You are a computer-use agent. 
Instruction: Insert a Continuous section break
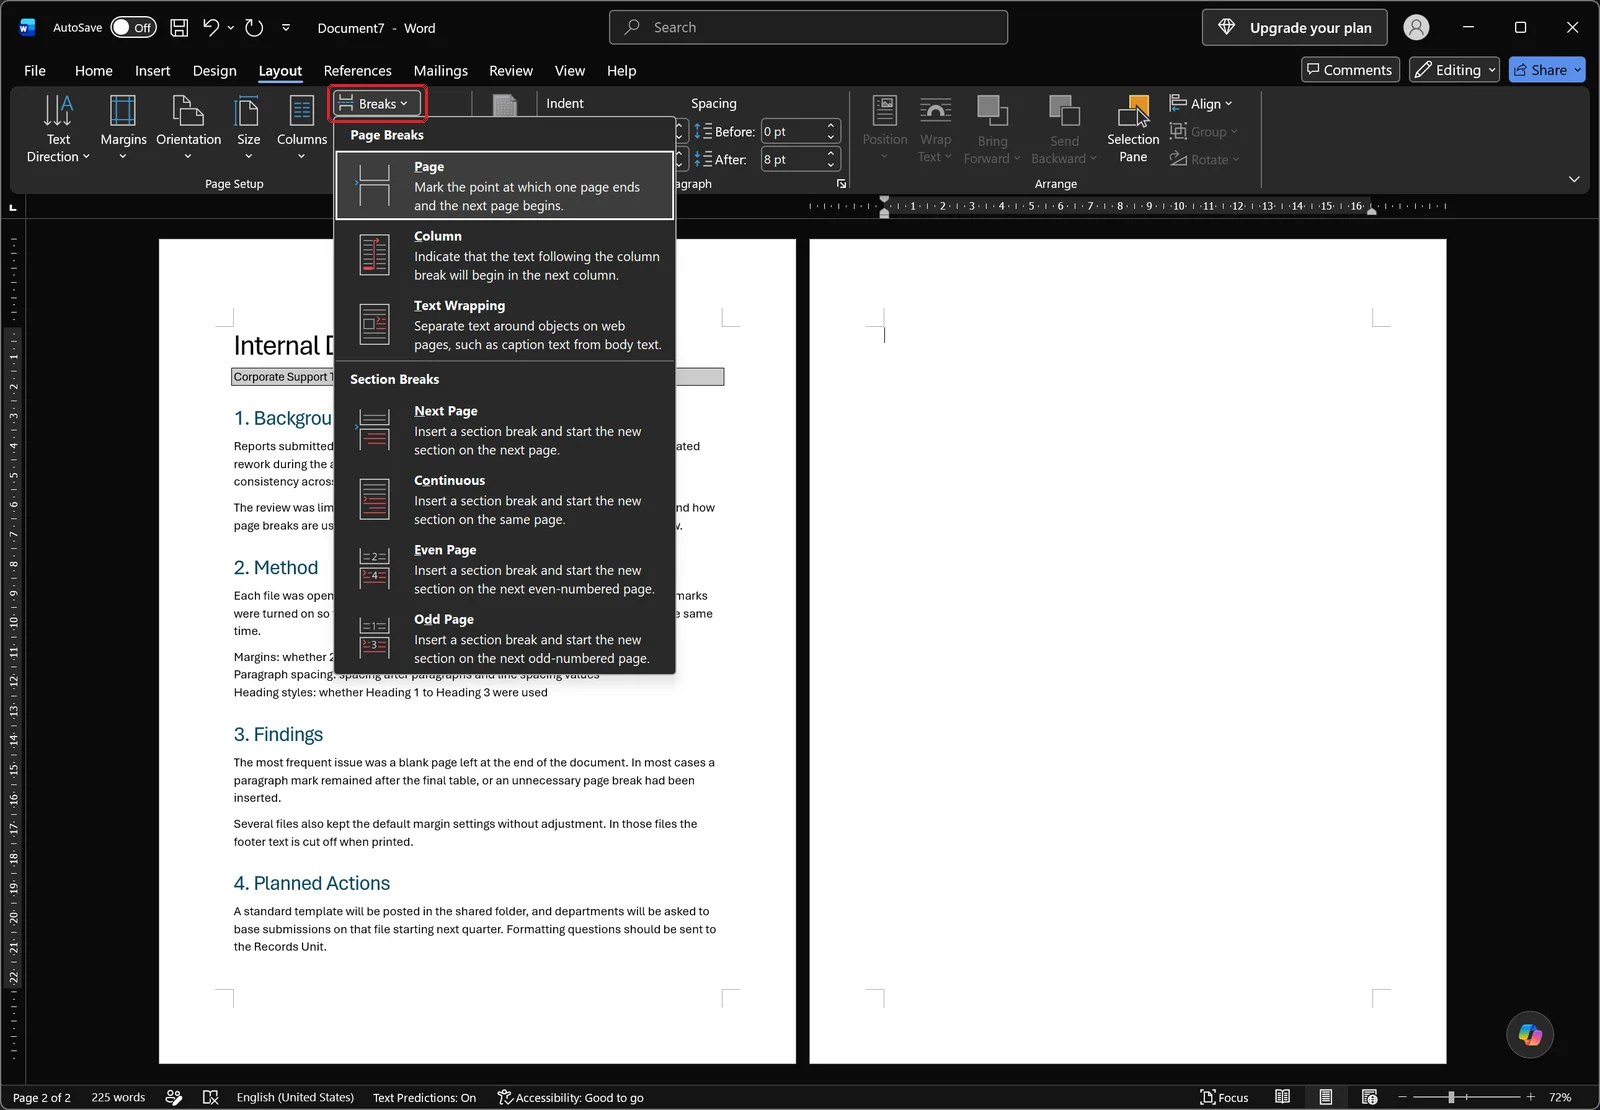click(505, 500)
